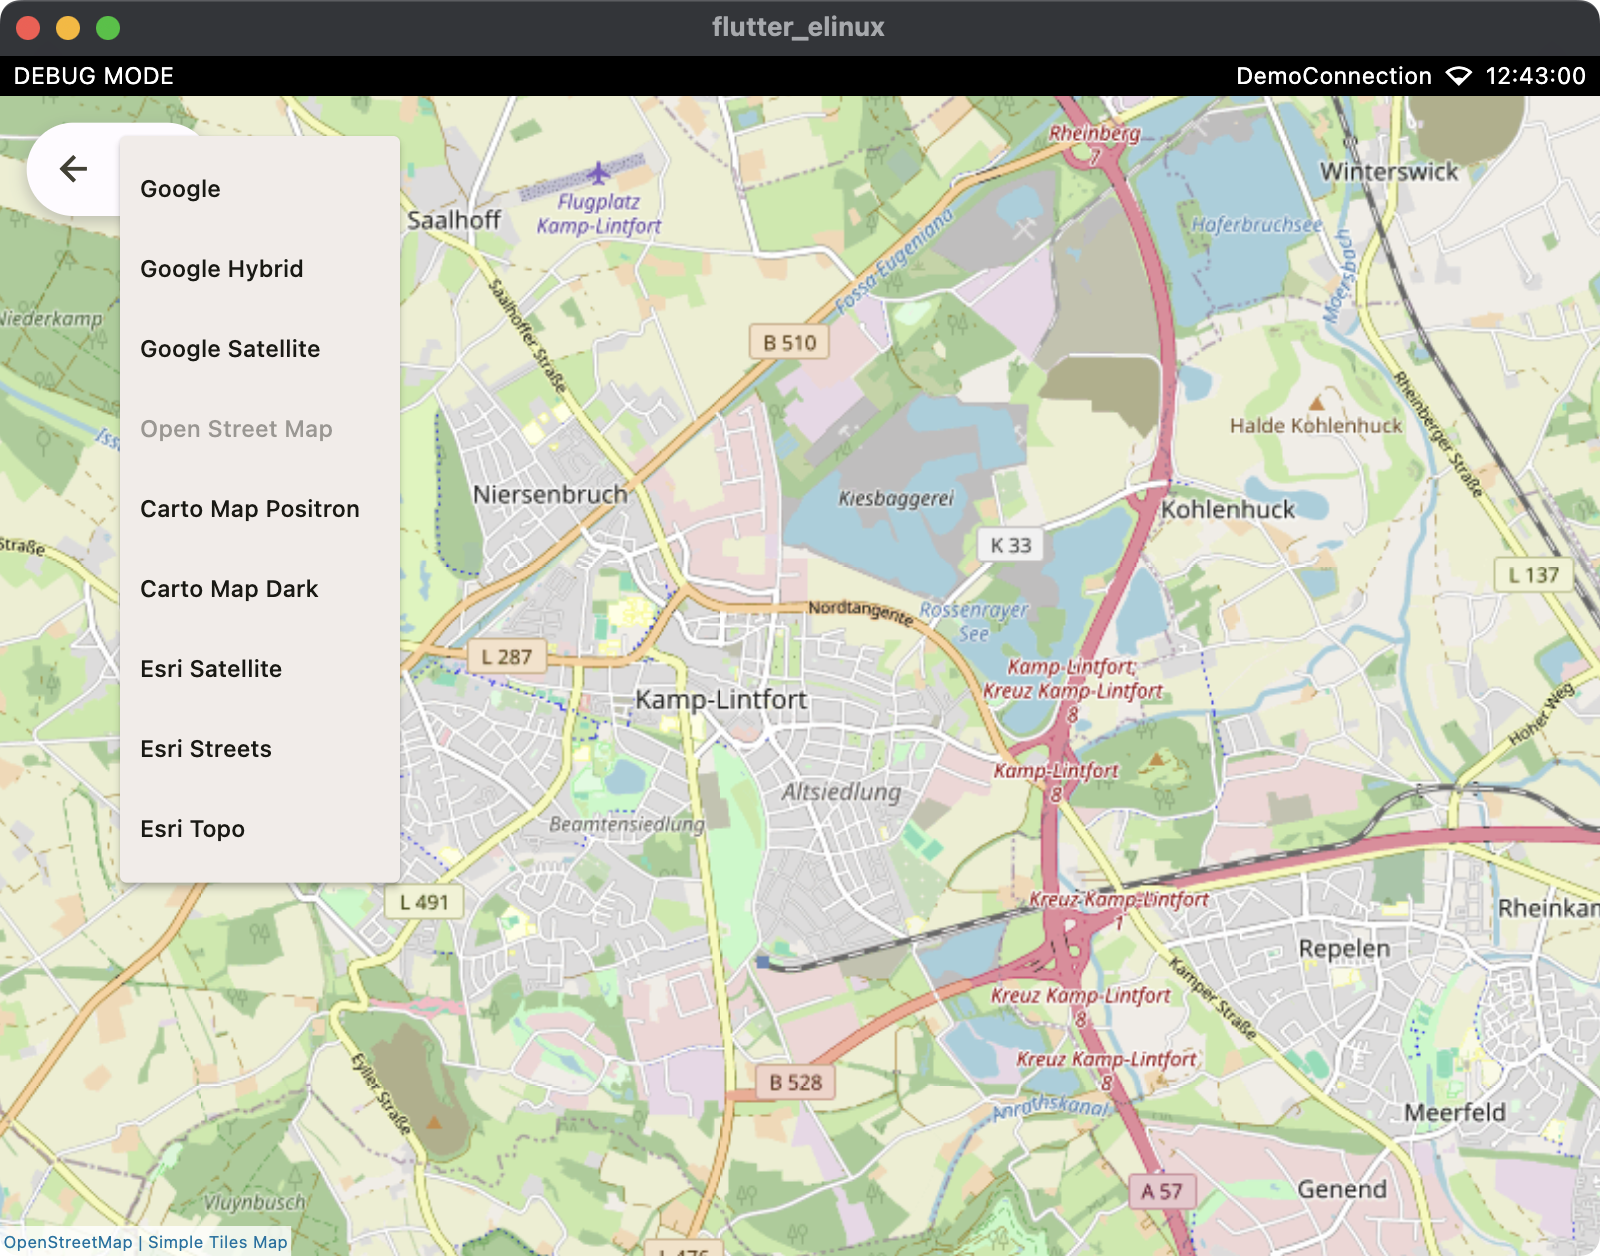Image resolution: width=1600 pixels, height=1256 pixels.
Task: Click the Genend place label
Action: 1342,1189
